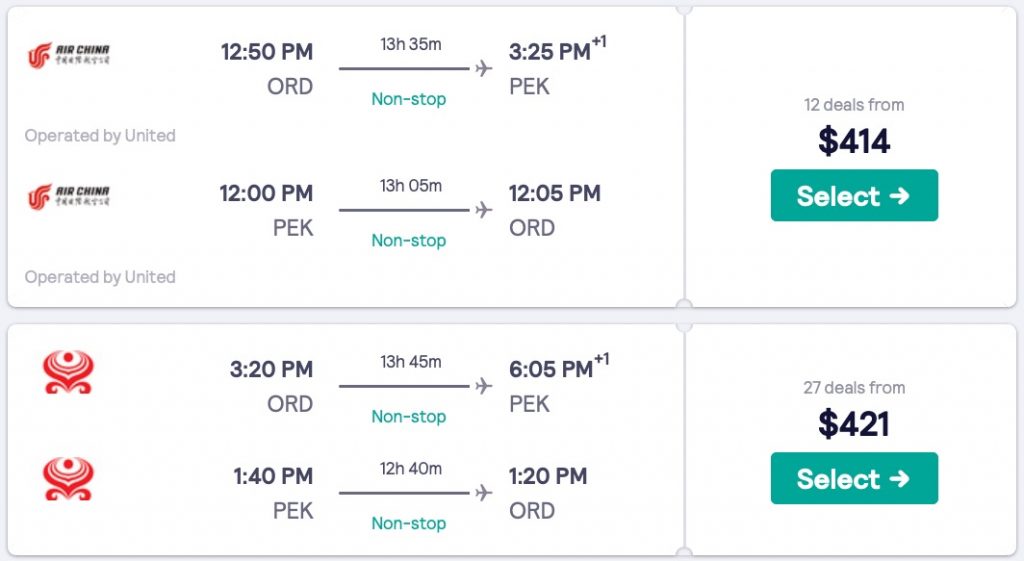Click the 1:40 PM PEK departure time

[273, 476]
